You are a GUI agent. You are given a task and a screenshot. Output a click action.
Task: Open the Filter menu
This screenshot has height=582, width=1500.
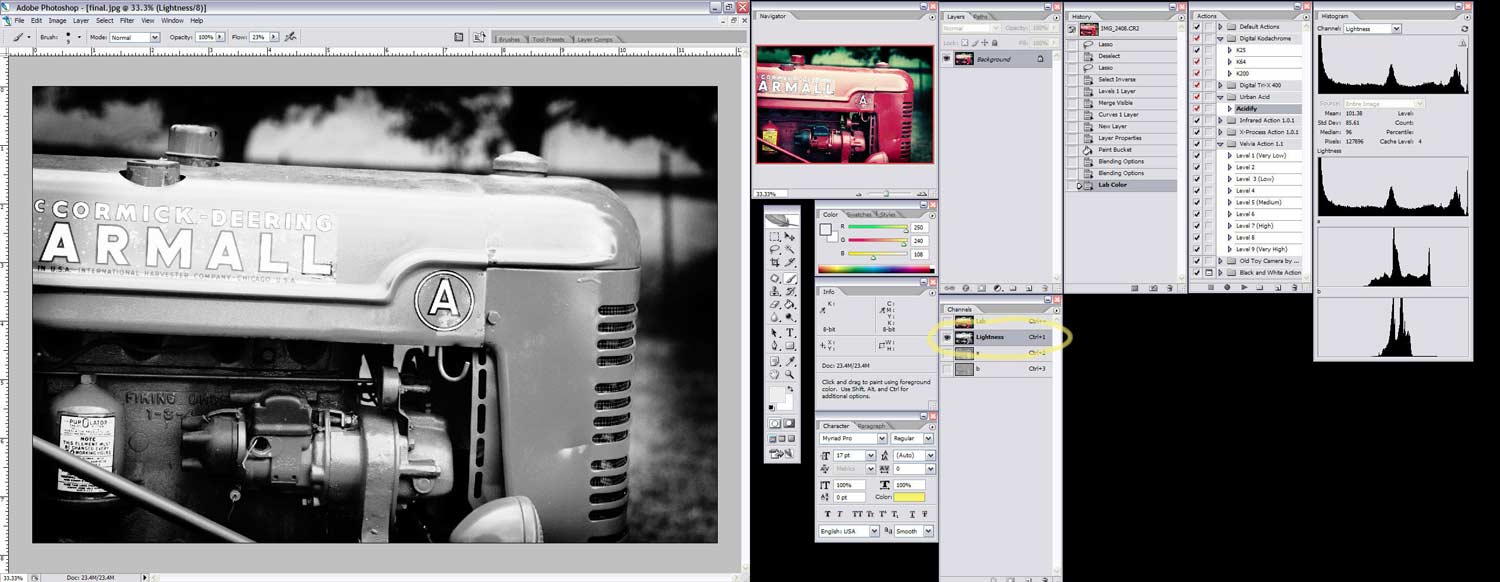click(127, 20)
